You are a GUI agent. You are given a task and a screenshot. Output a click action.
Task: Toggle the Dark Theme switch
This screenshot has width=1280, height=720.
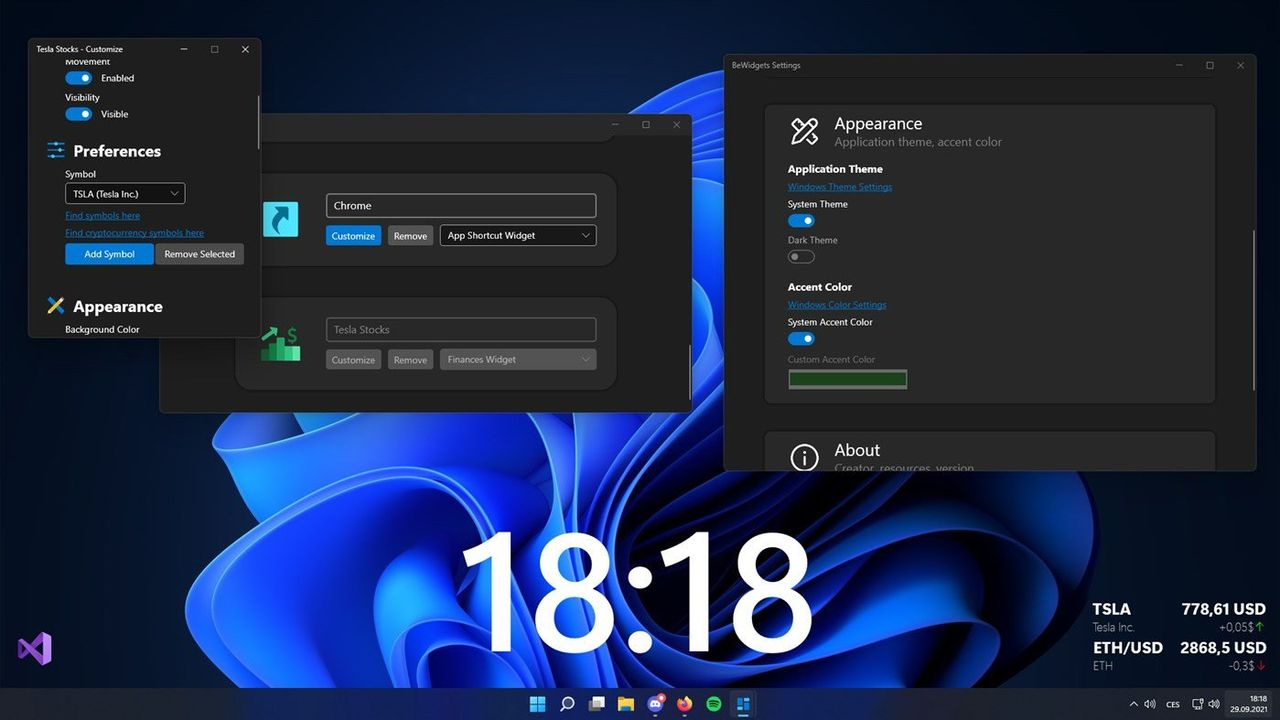coord(801,257)
